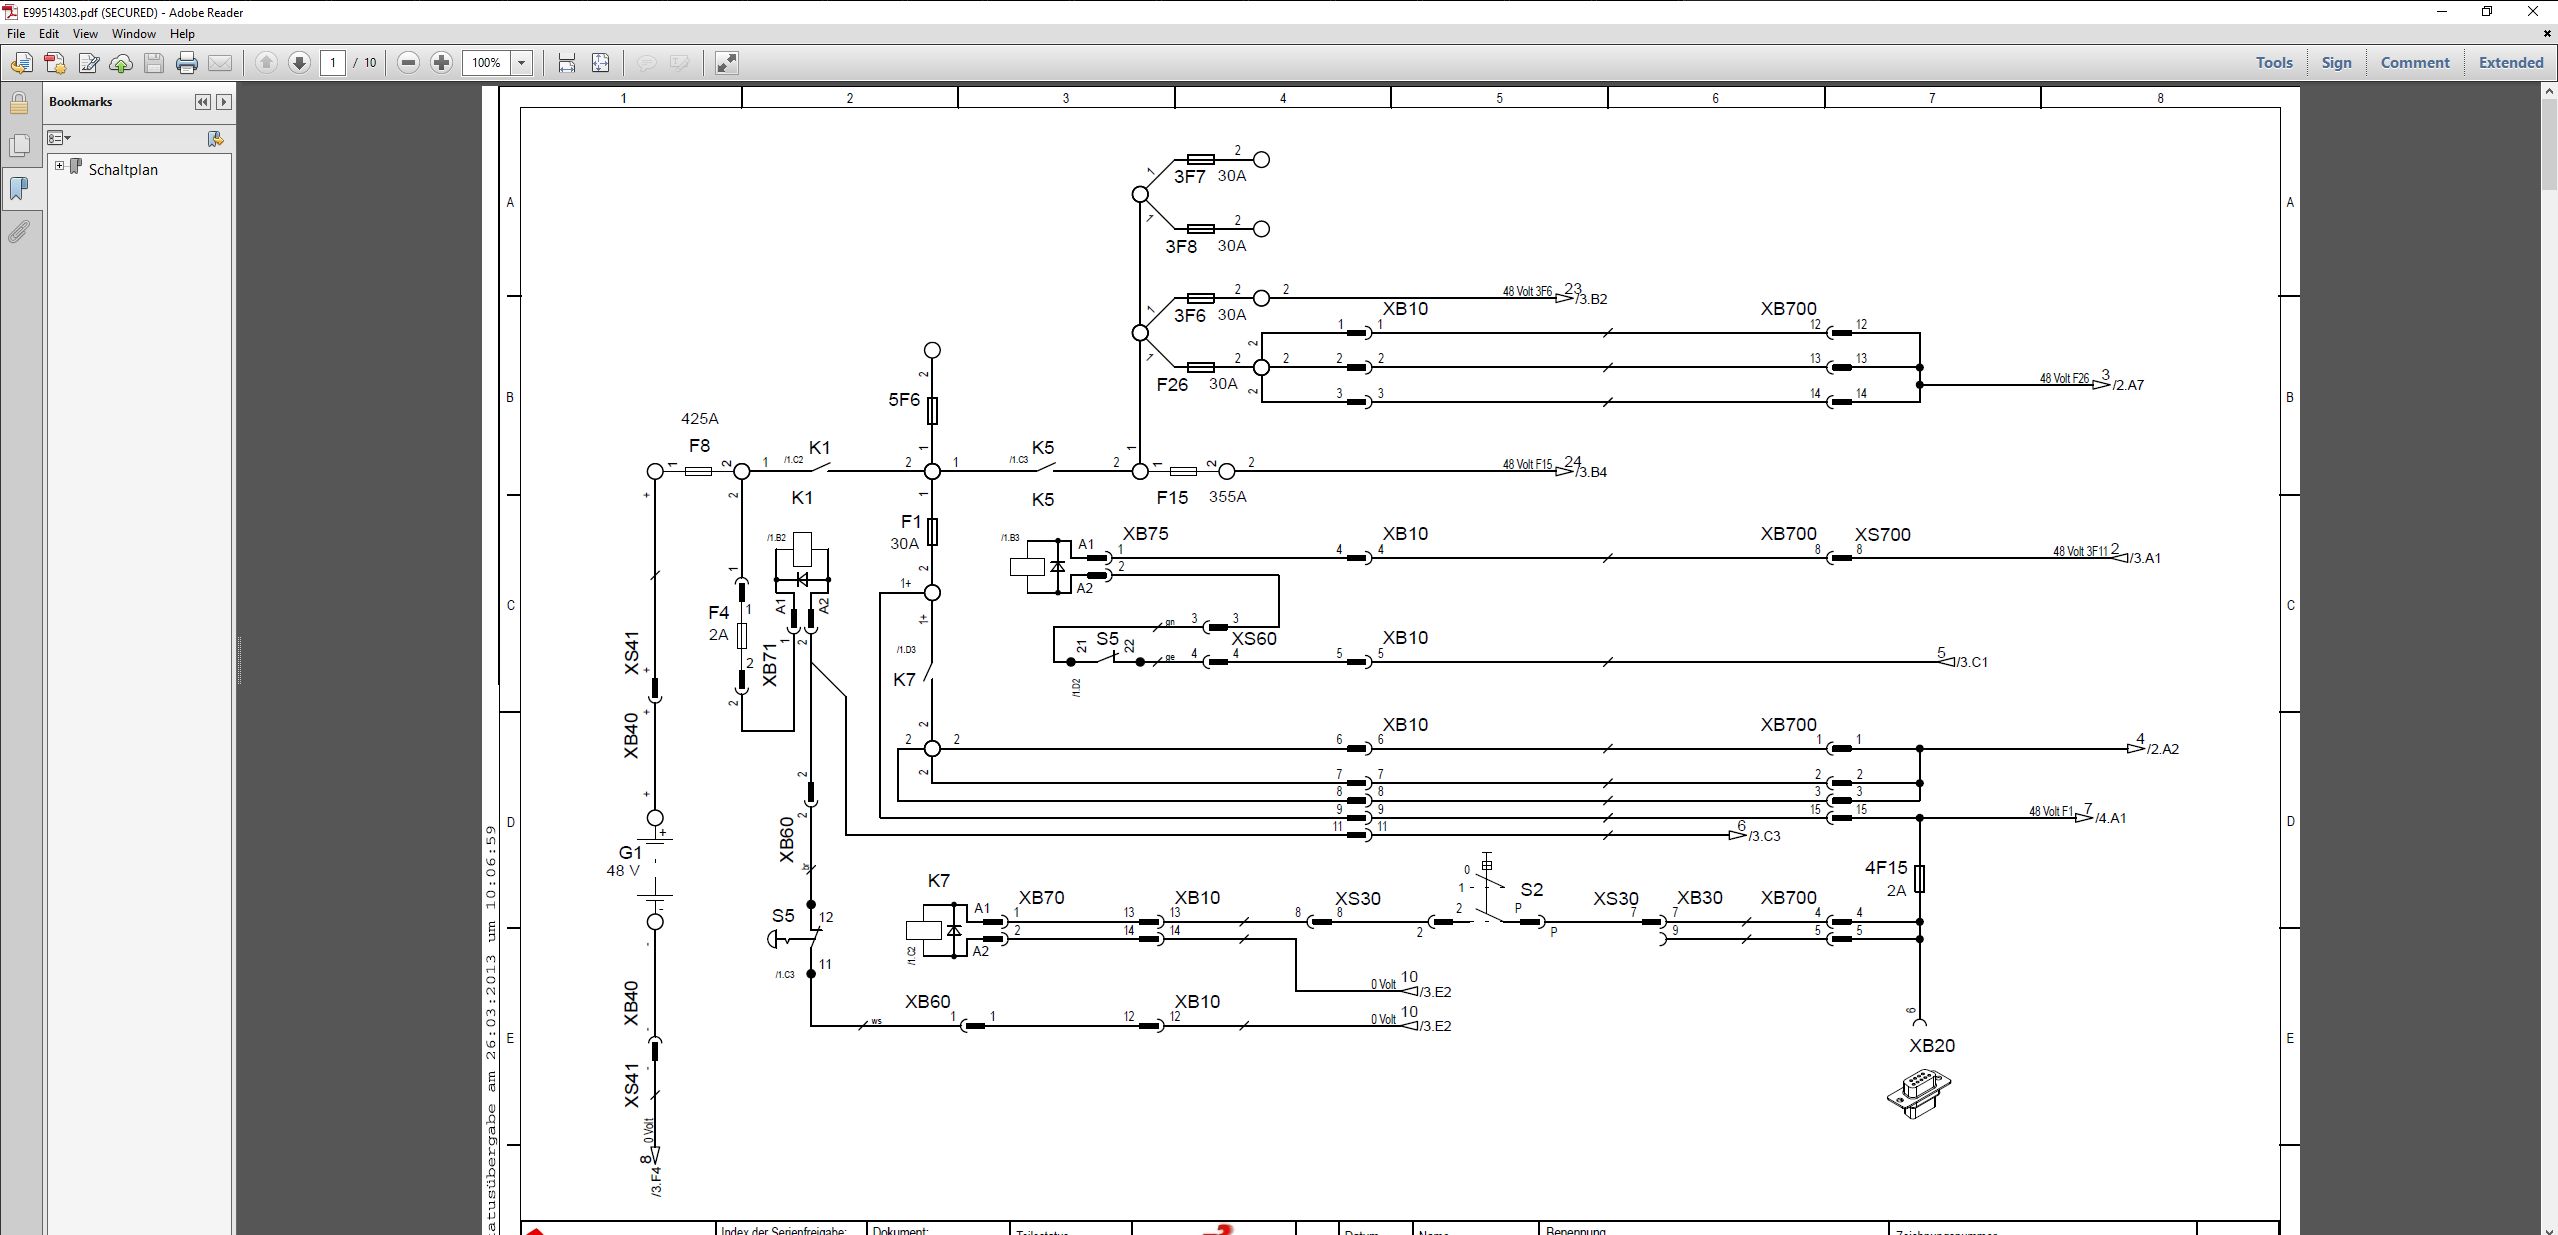Click the '355A' rating text

click(x=1228, y=497)
